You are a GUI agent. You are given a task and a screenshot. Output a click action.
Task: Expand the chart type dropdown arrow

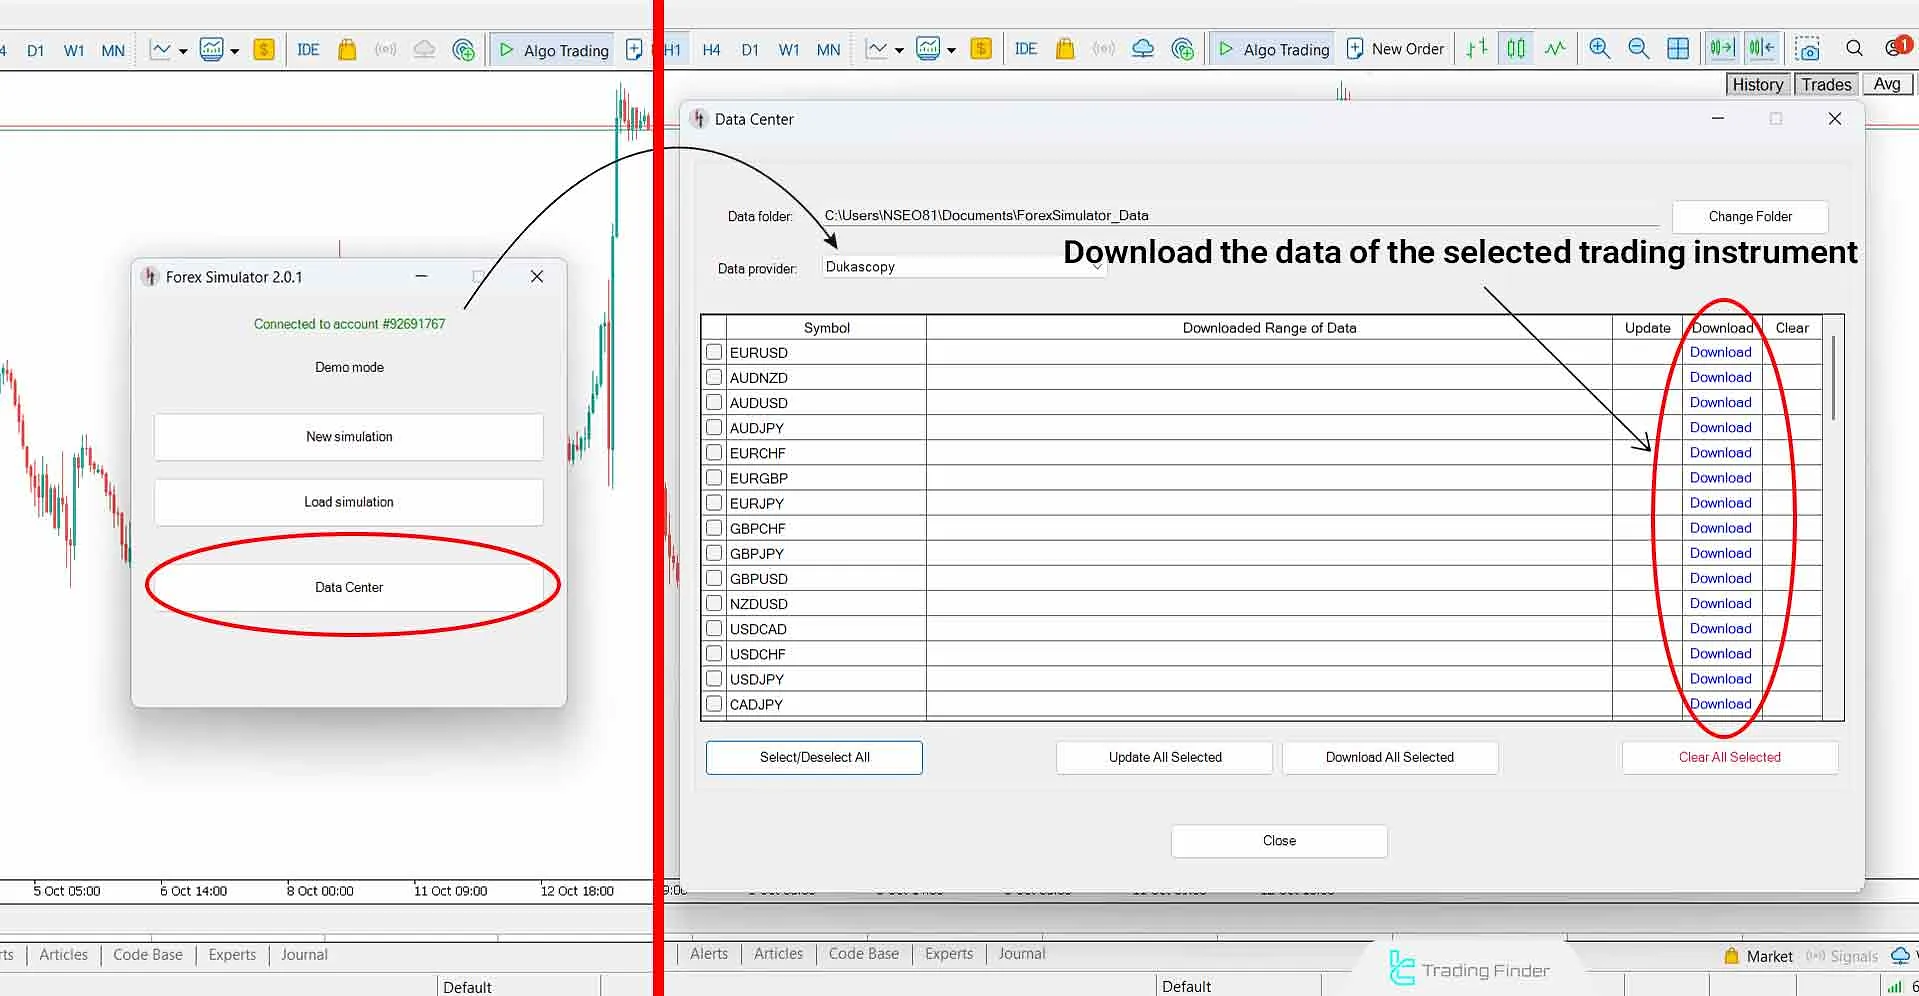click(953, 48)
